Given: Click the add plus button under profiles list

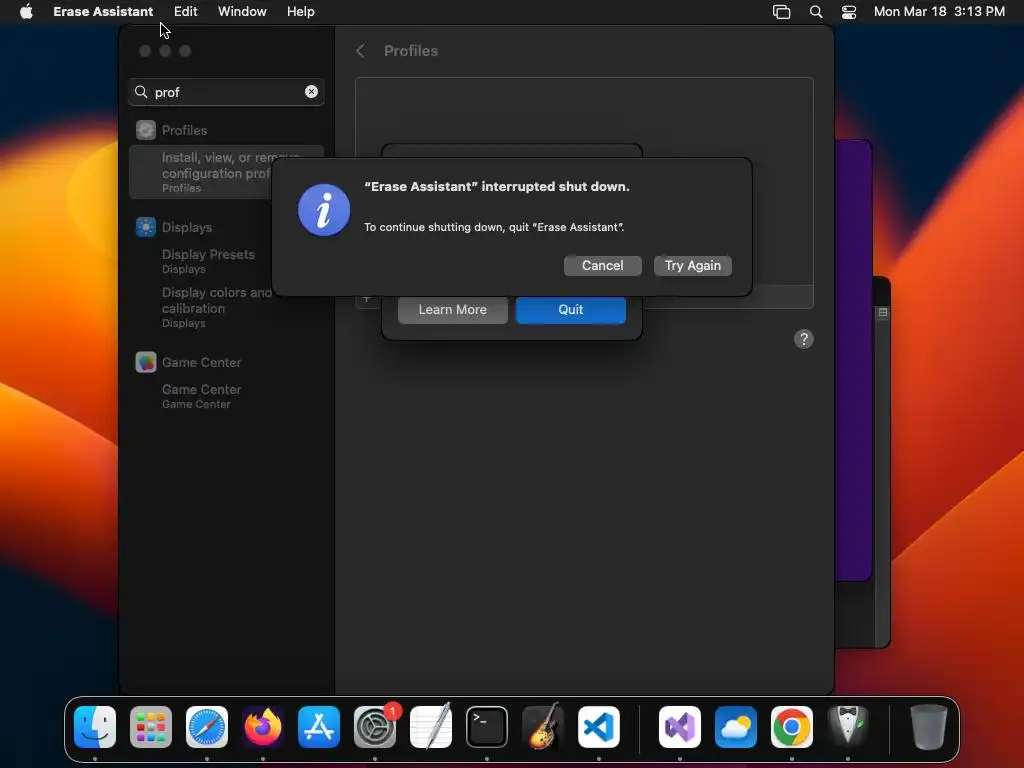Looking at the screenshot, I should tap(366, 300).
